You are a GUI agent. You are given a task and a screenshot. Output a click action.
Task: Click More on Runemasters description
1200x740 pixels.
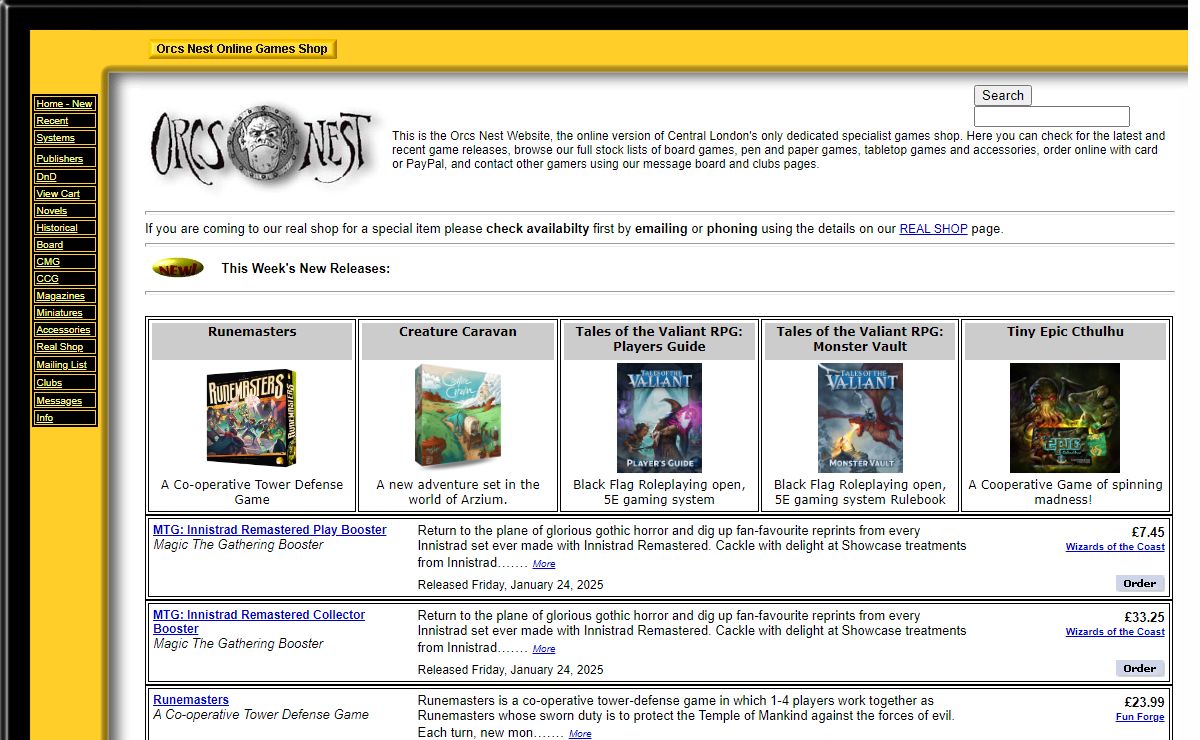580,734
